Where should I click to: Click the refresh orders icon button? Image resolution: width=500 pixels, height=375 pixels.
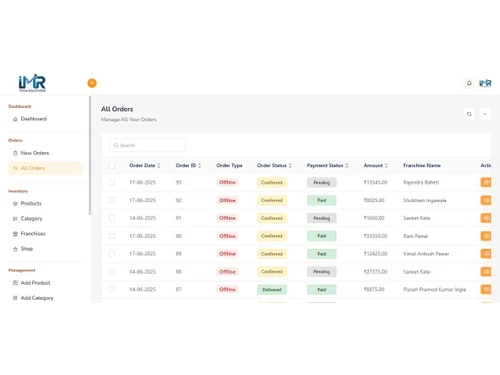469,114
